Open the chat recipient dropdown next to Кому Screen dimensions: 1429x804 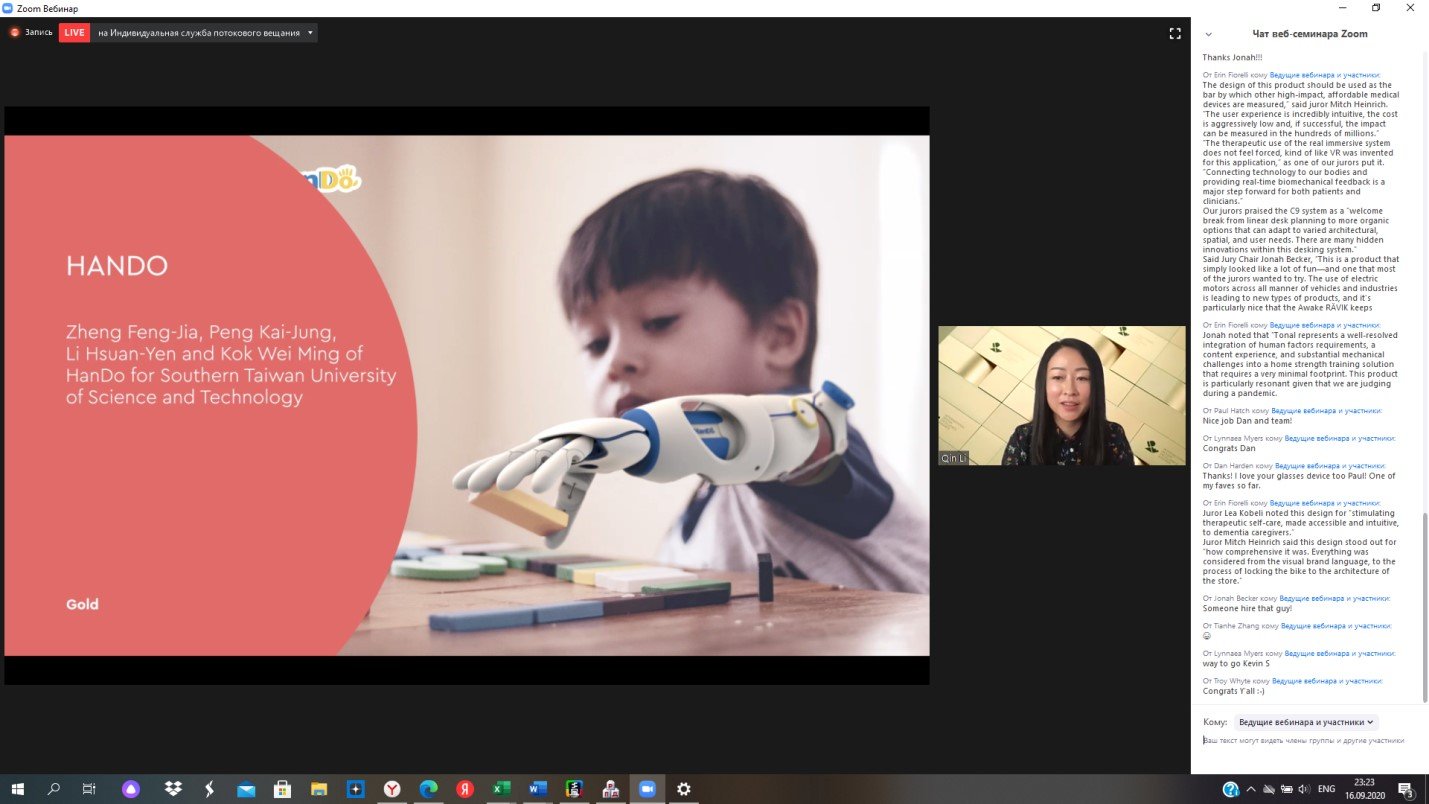point(1306,722)
